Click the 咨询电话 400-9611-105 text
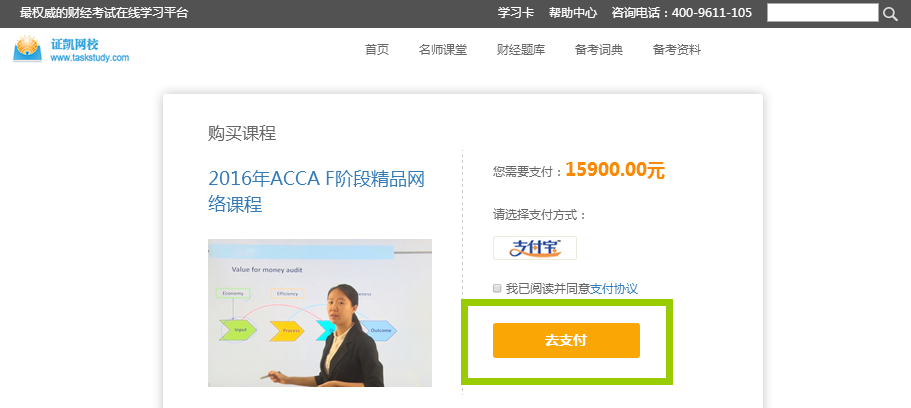 [682, 13]
